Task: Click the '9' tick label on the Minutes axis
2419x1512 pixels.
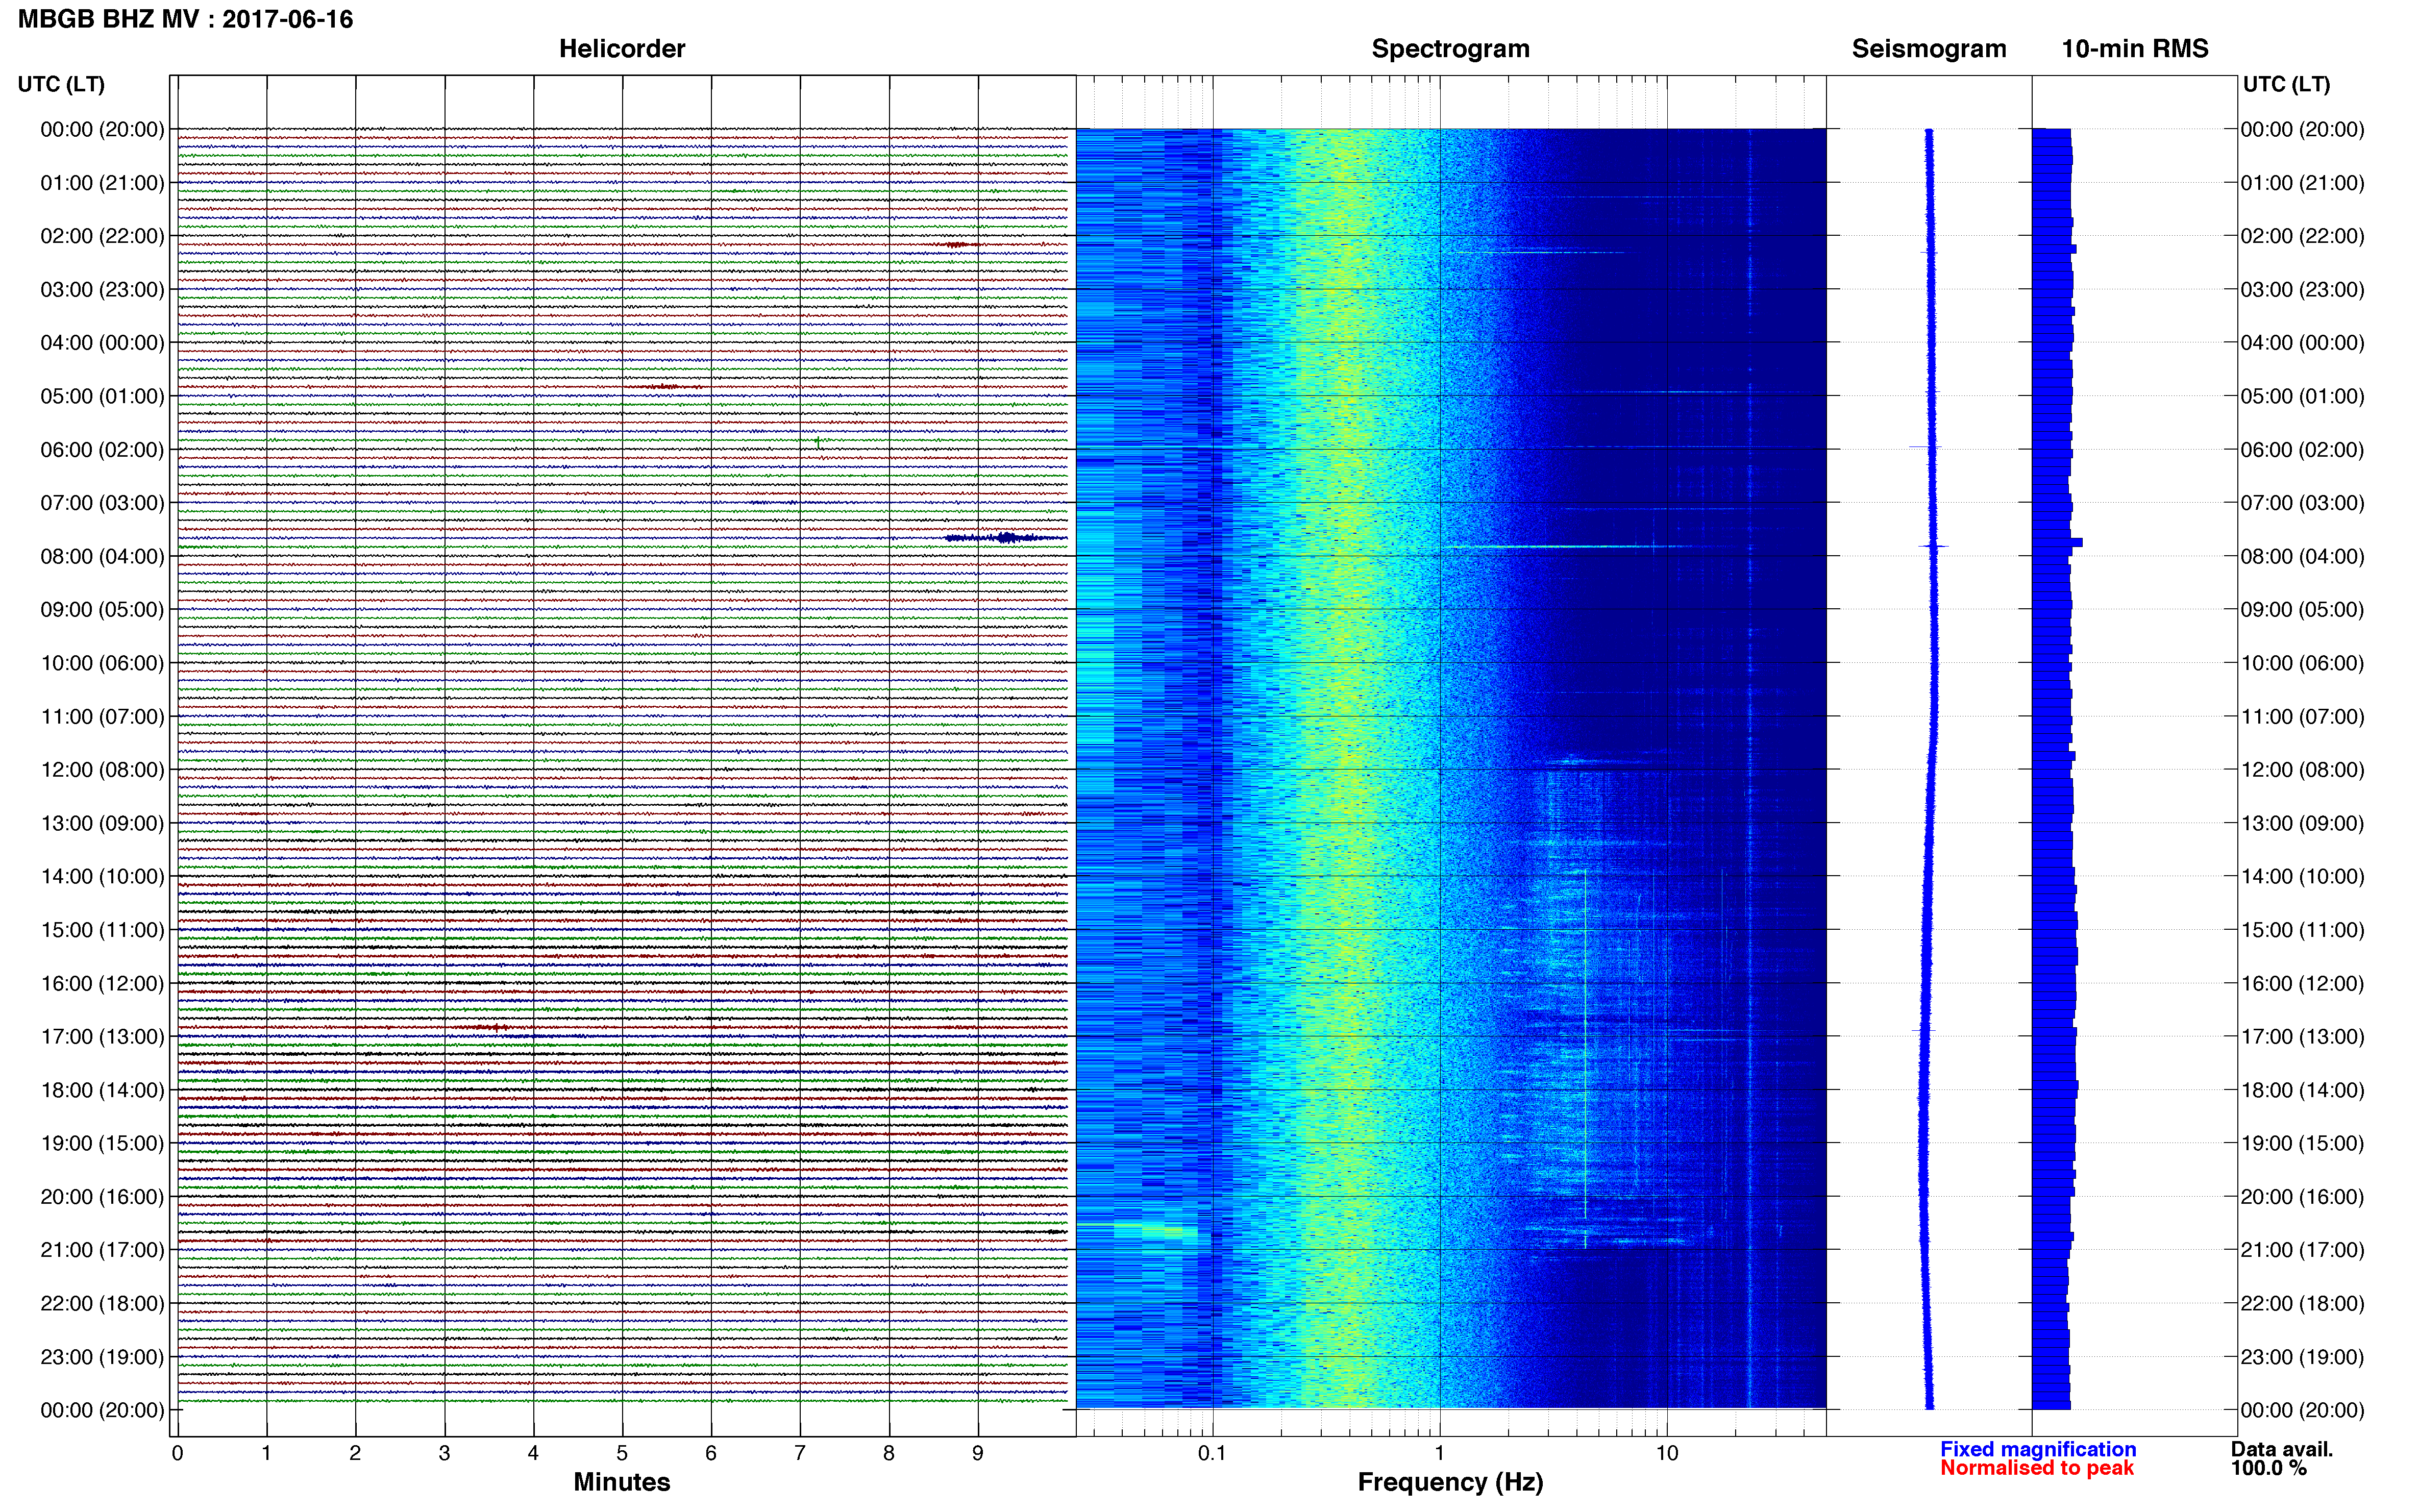Action: pyautogui.click(x=978, y=1453)
